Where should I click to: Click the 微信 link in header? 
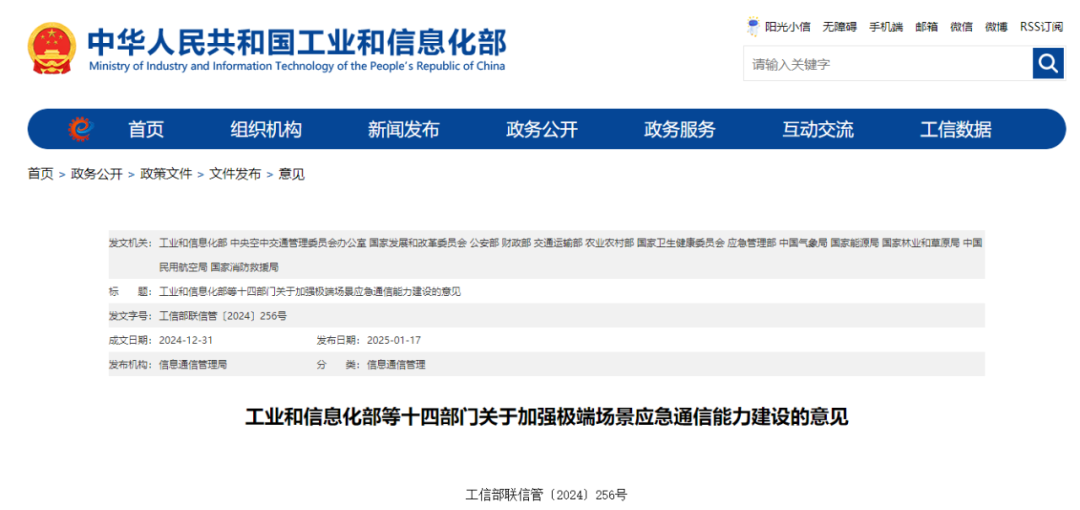[961, 27]
